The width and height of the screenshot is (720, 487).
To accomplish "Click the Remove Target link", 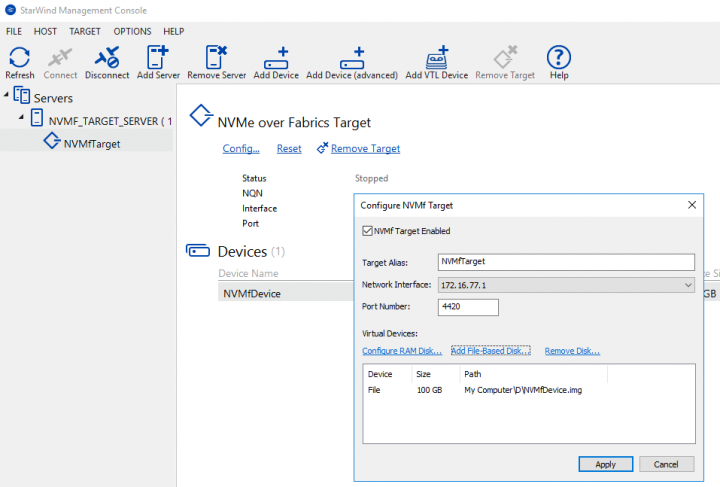I will coord(366,148).
